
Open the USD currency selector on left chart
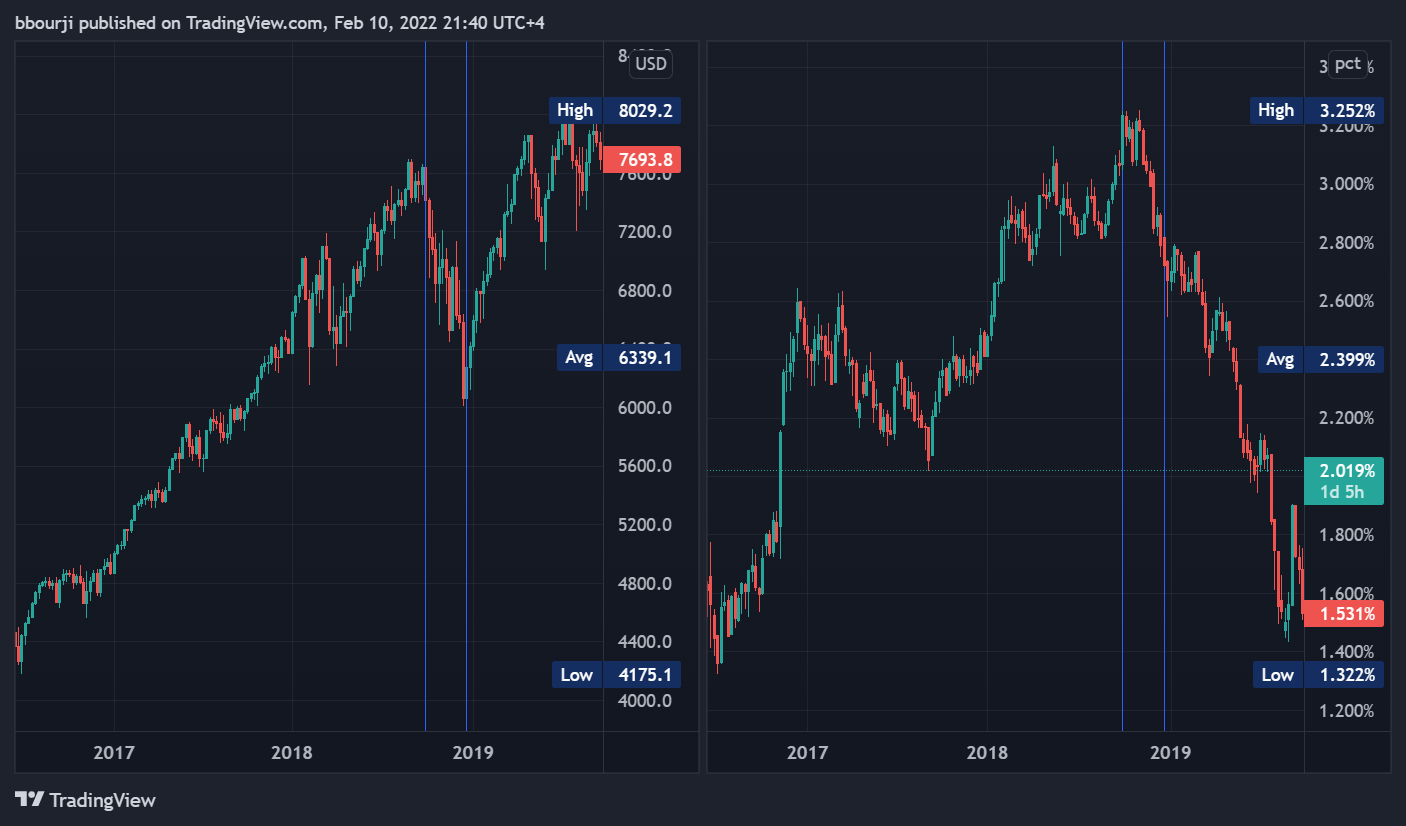click(651, 65)
